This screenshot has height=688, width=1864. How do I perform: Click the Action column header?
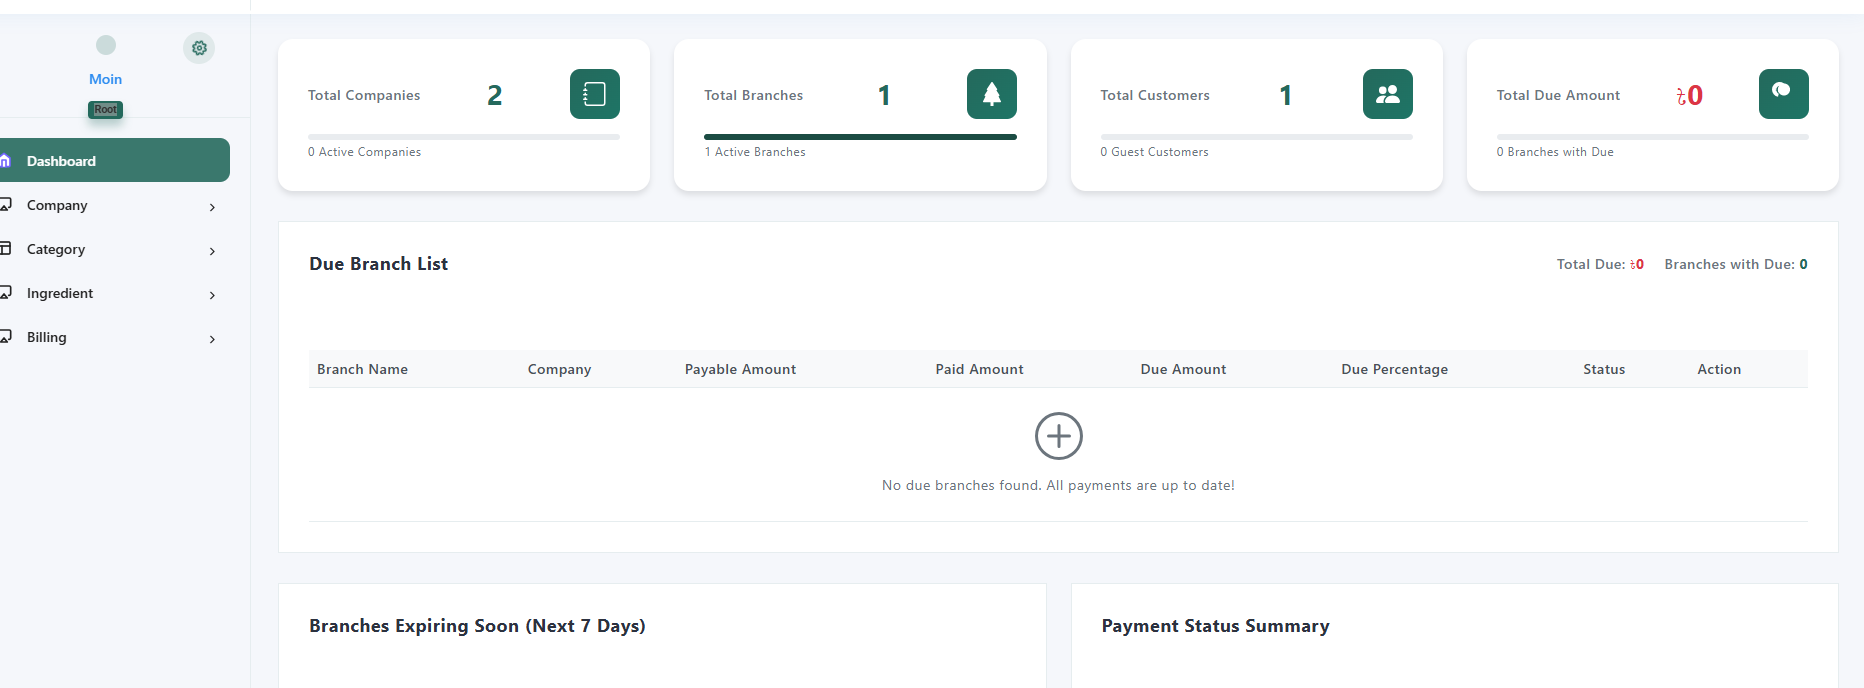[x=1719, y=369]
